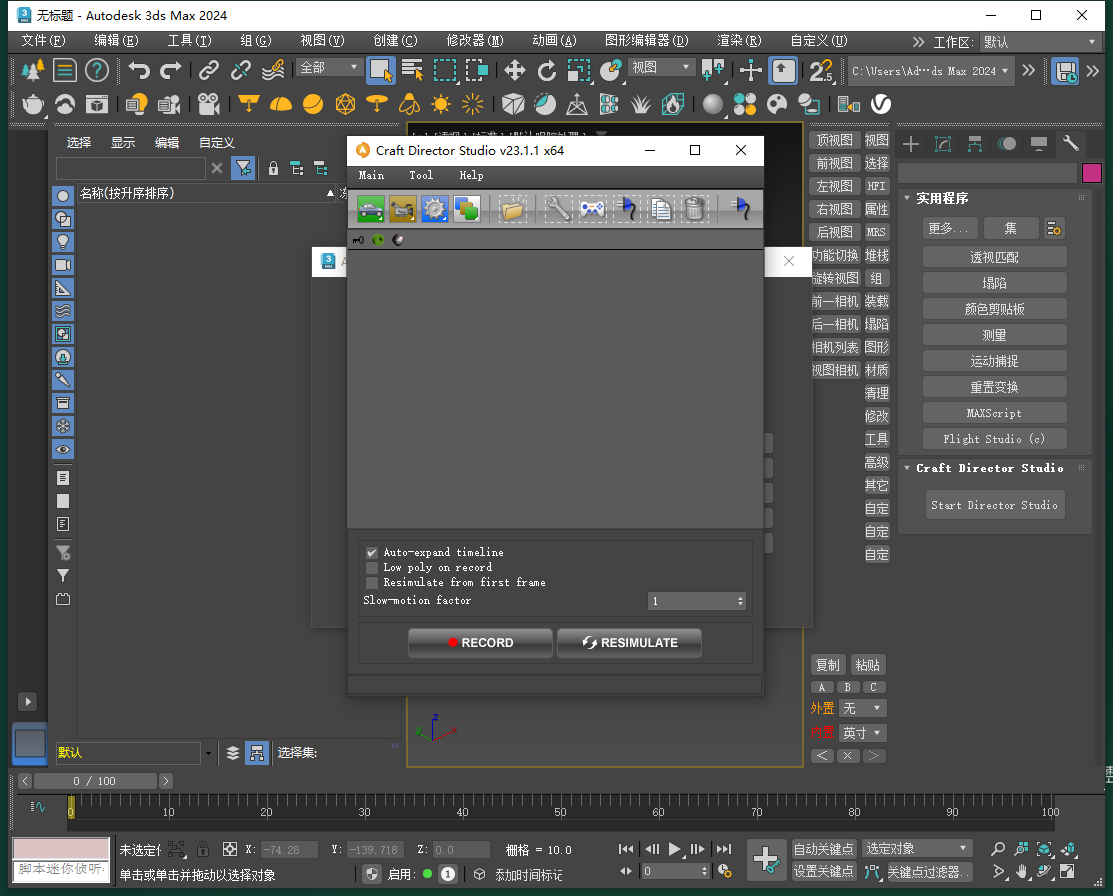Viewport: 1113px width, 896px height.
Task: Click the pink object color swatch
Action: (1095, 172)
